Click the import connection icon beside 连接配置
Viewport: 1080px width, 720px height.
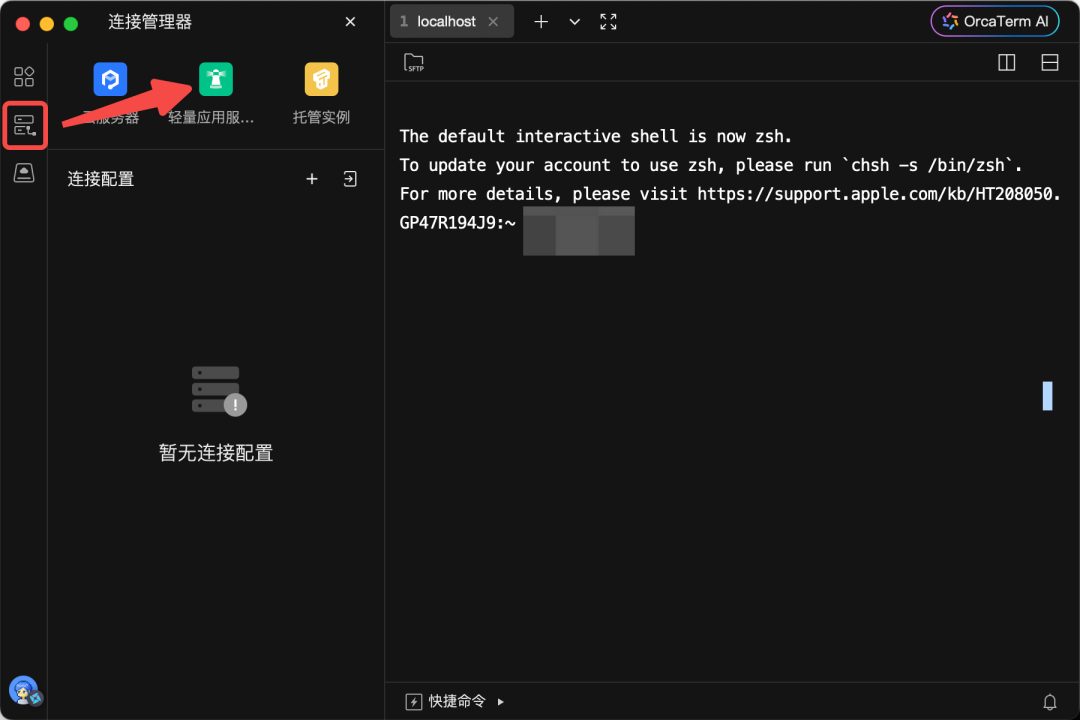pos(348,178)
